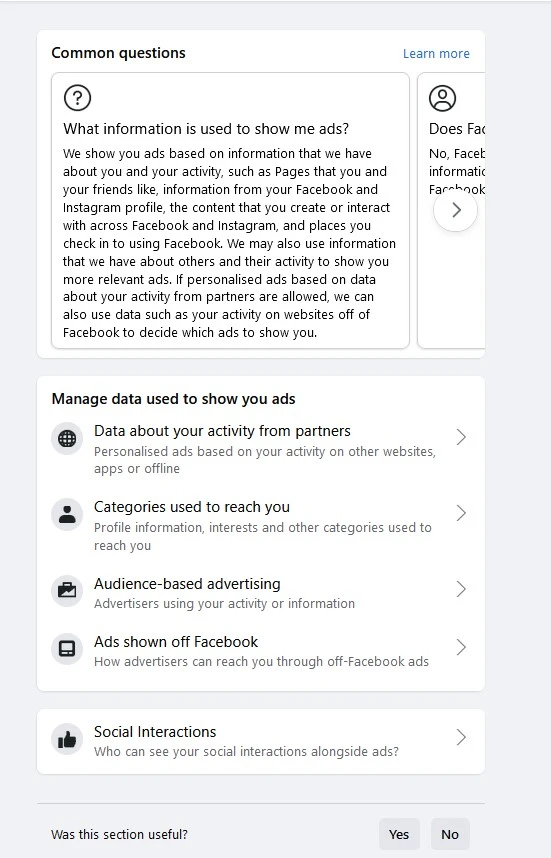Open the Learn more link
Viewport: 551px width, 858px height.
point(436,54)
